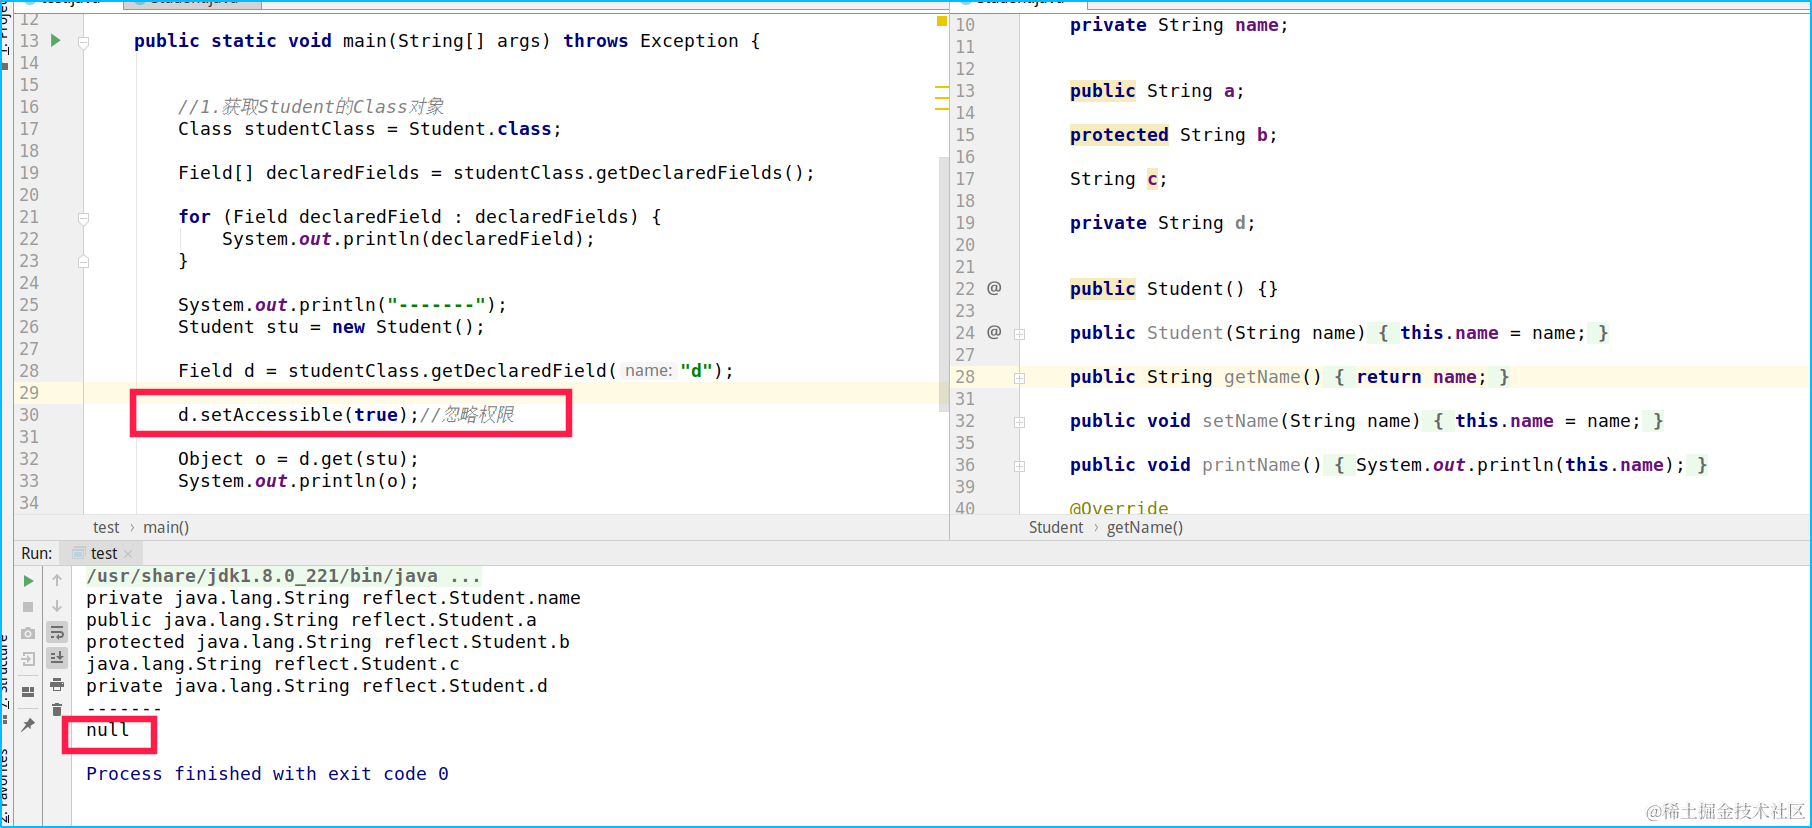Click 'Process finished with exit code 0' text

[267, 774]
